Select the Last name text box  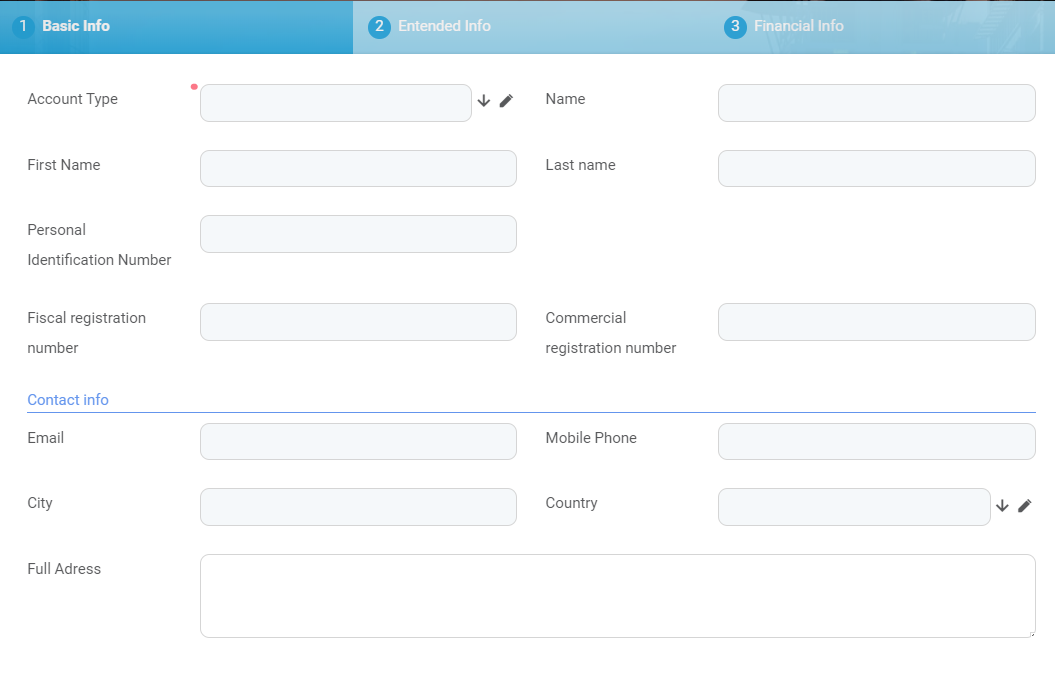[876, 168]
